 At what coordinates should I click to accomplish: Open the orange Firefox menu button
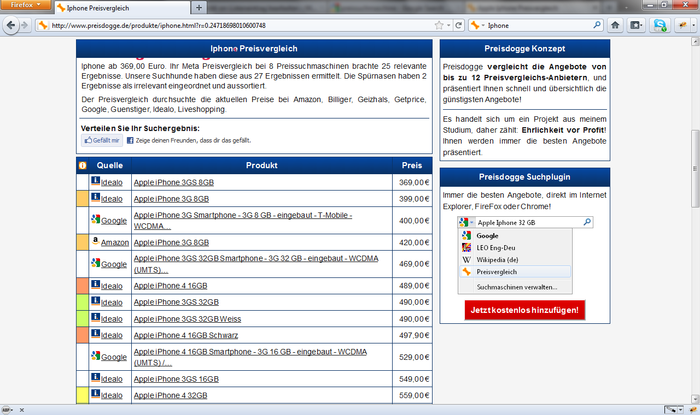(25, 5)
